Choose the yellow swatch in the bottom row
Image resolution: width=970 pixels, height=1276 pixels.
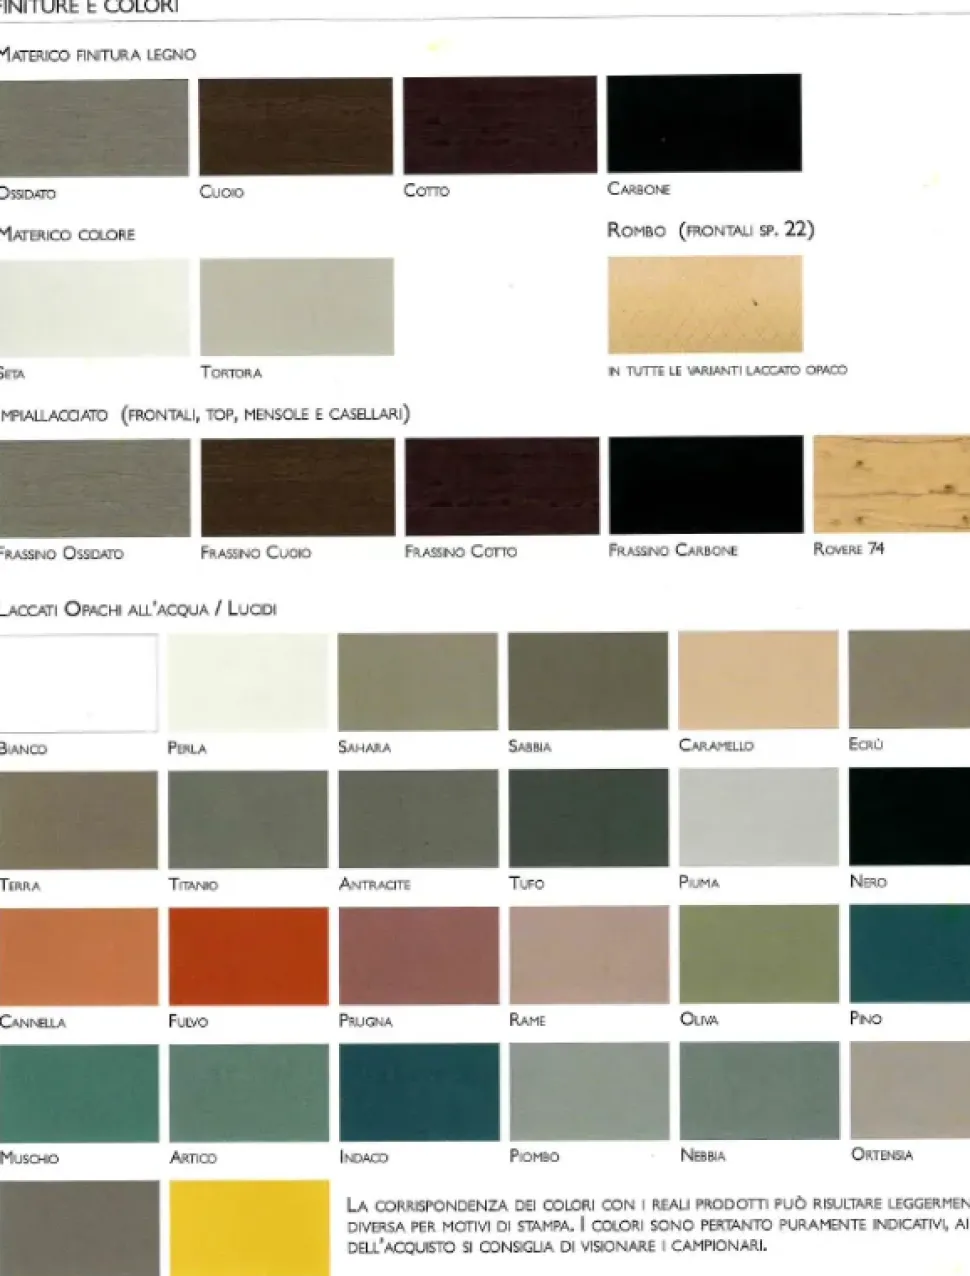[x=249, y=1227]
